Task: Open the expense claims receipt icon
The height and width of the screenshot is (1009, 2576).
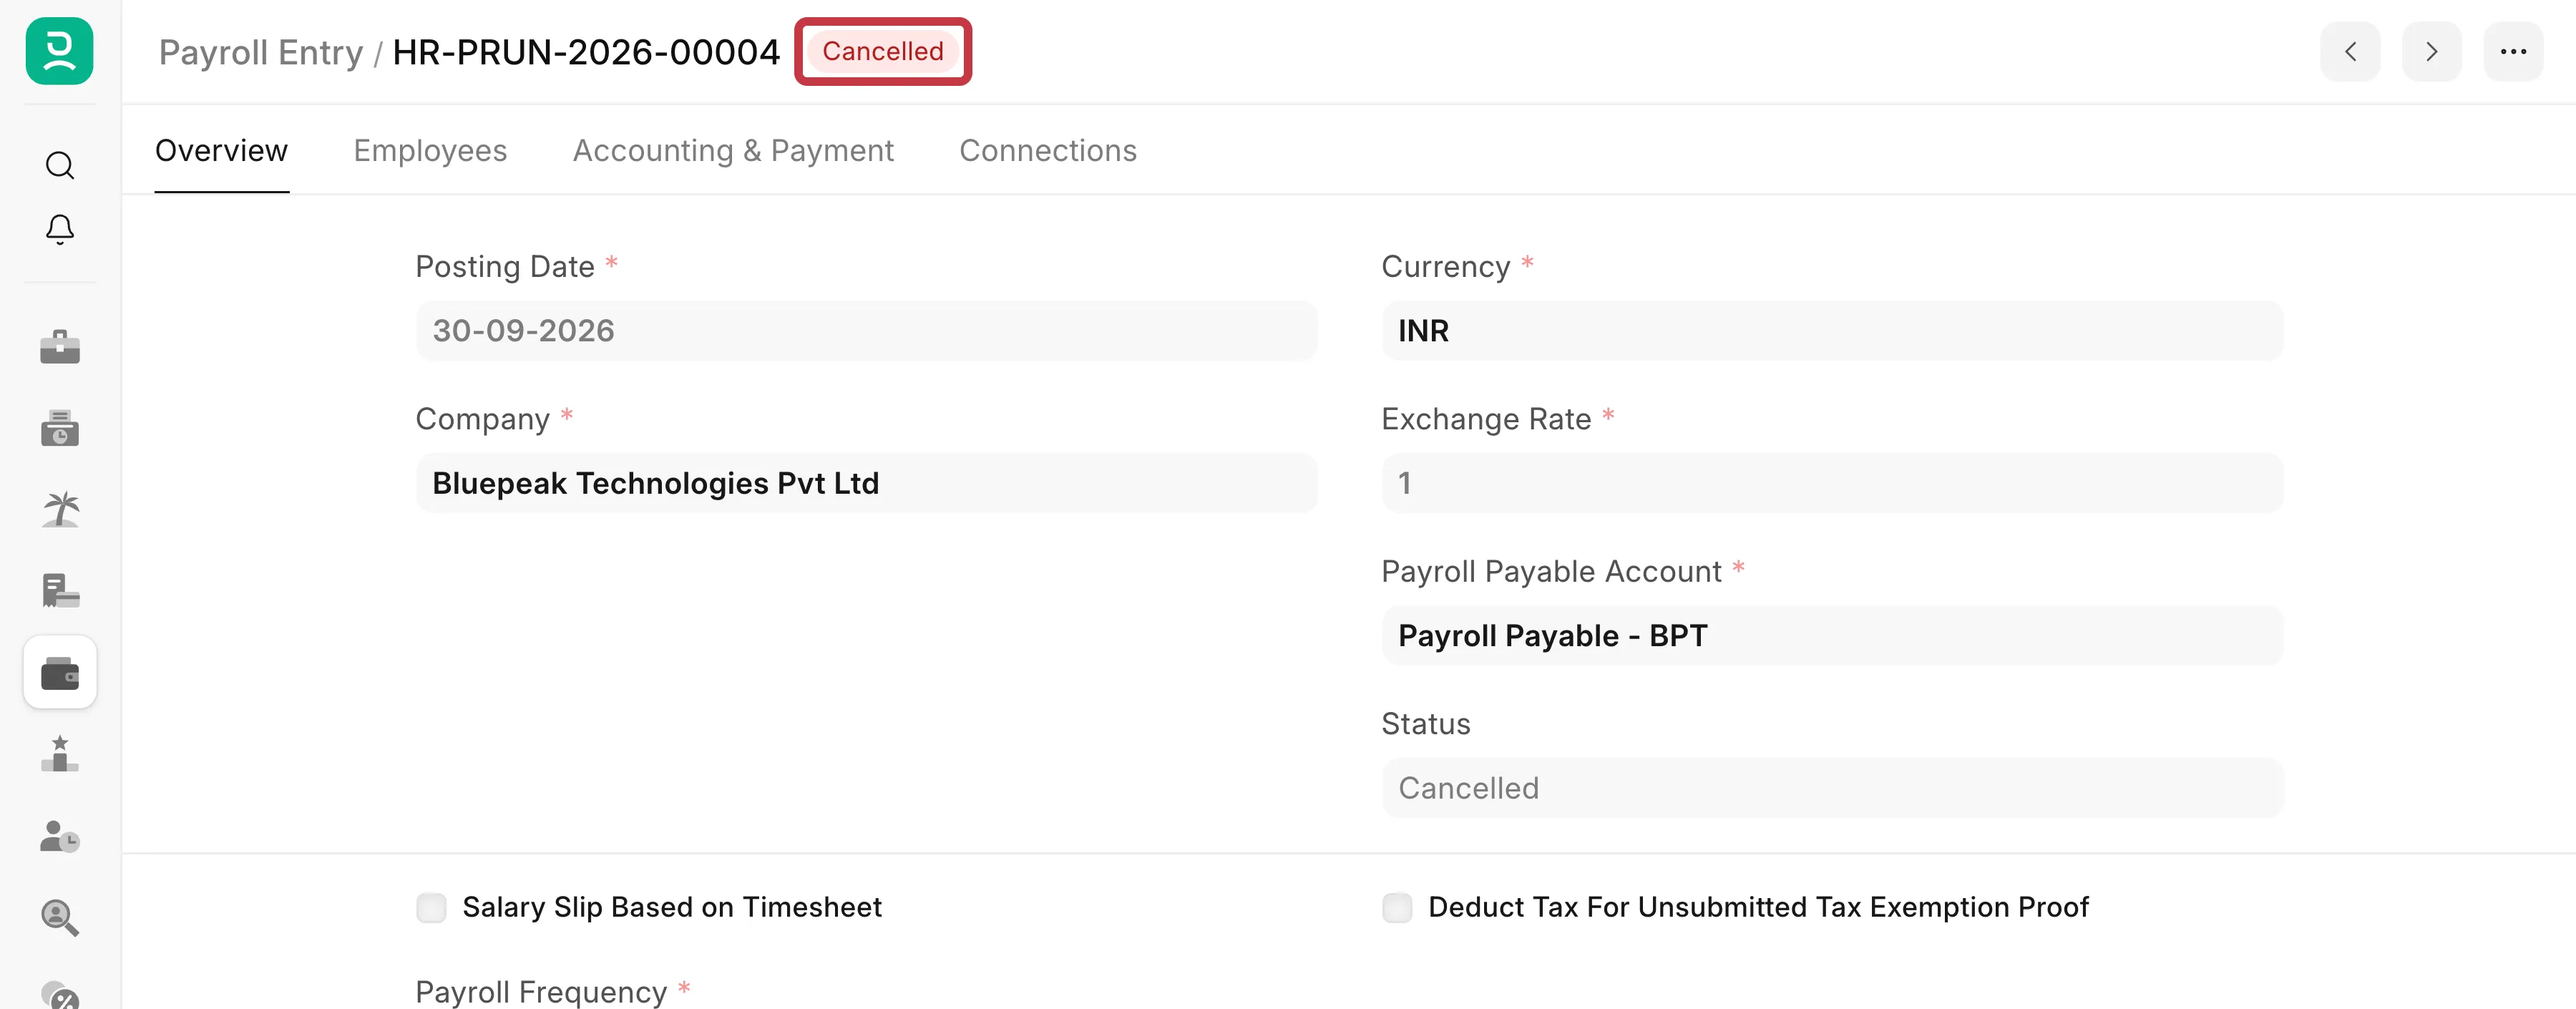Action: pyautogui.click(x=60, y=591)
